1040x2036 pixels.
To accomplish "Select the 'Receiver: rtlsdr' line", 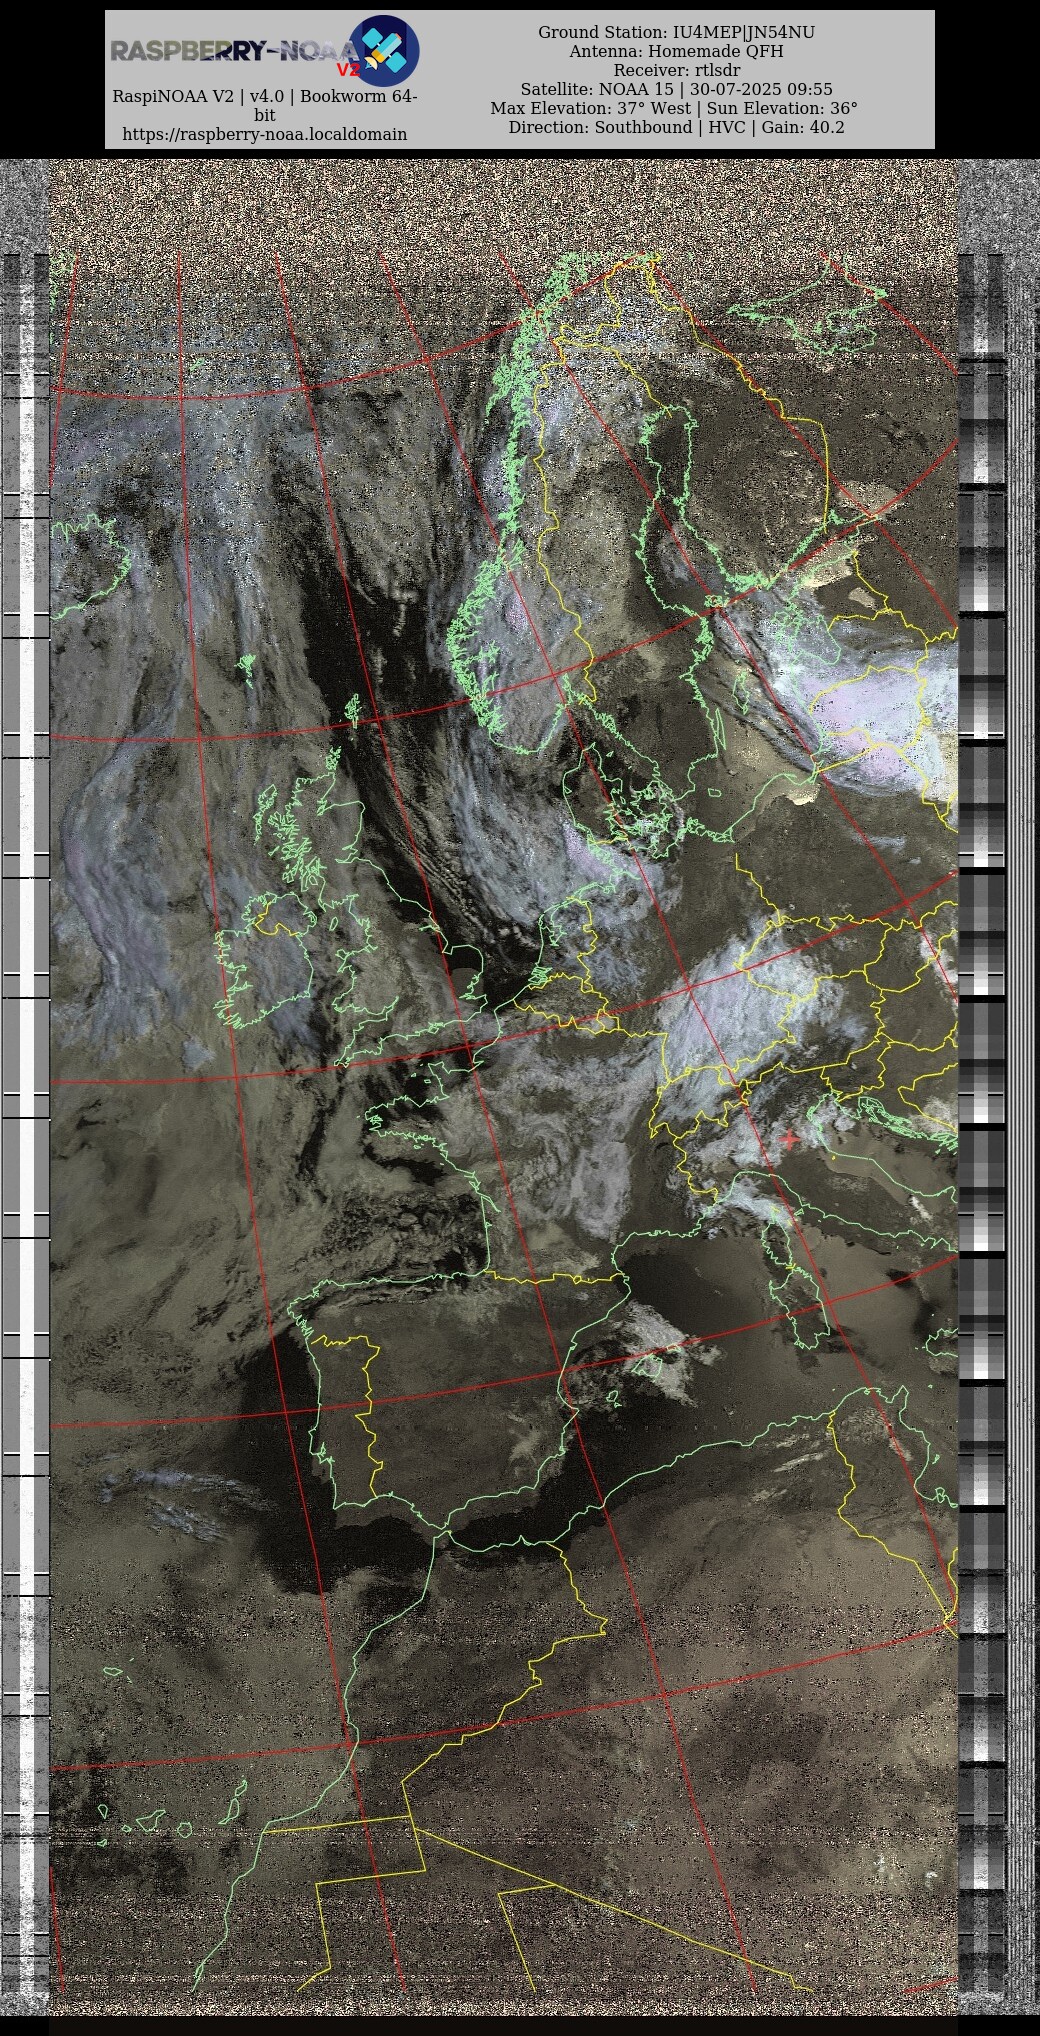I will (676, 70).
